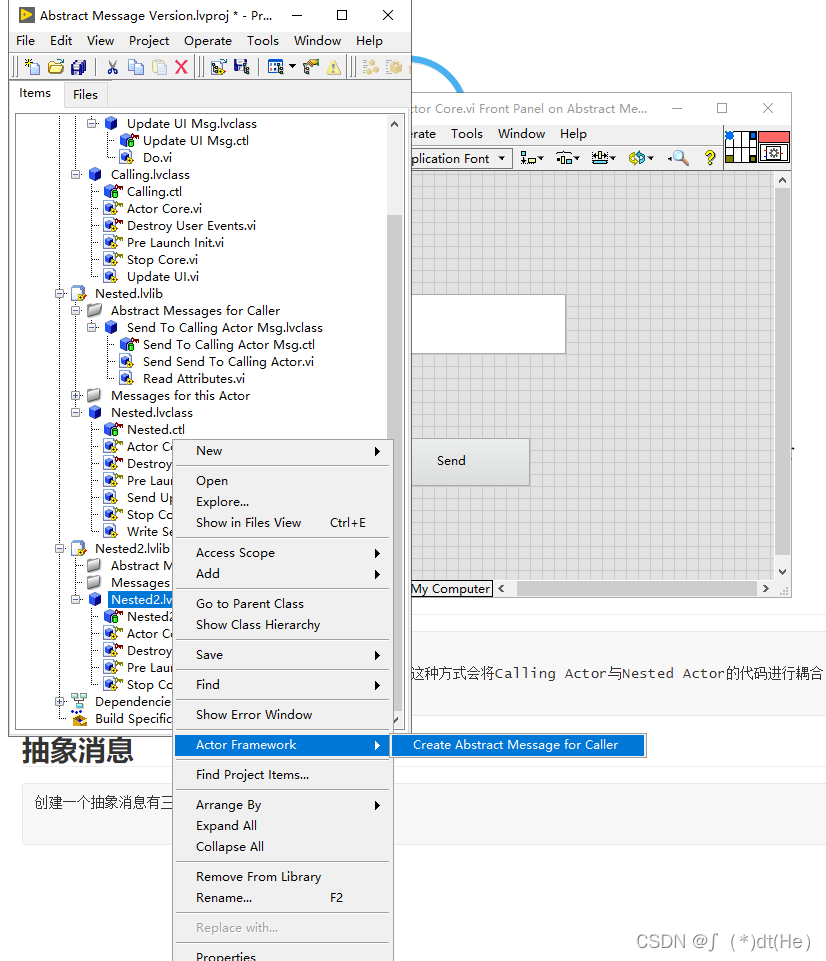Toggle Context Help with the question mark icon
This screenshot has width=826, height=961.
711,159
